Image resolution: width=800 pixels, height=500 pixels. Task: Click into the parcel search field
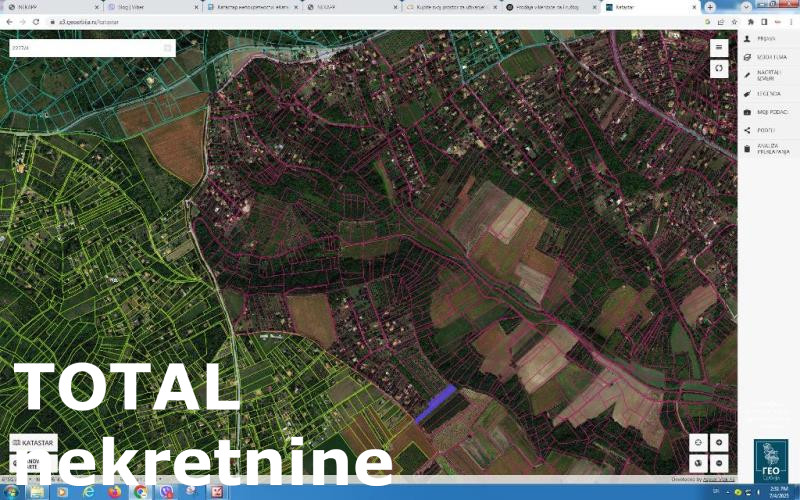(x=92, y=48)
